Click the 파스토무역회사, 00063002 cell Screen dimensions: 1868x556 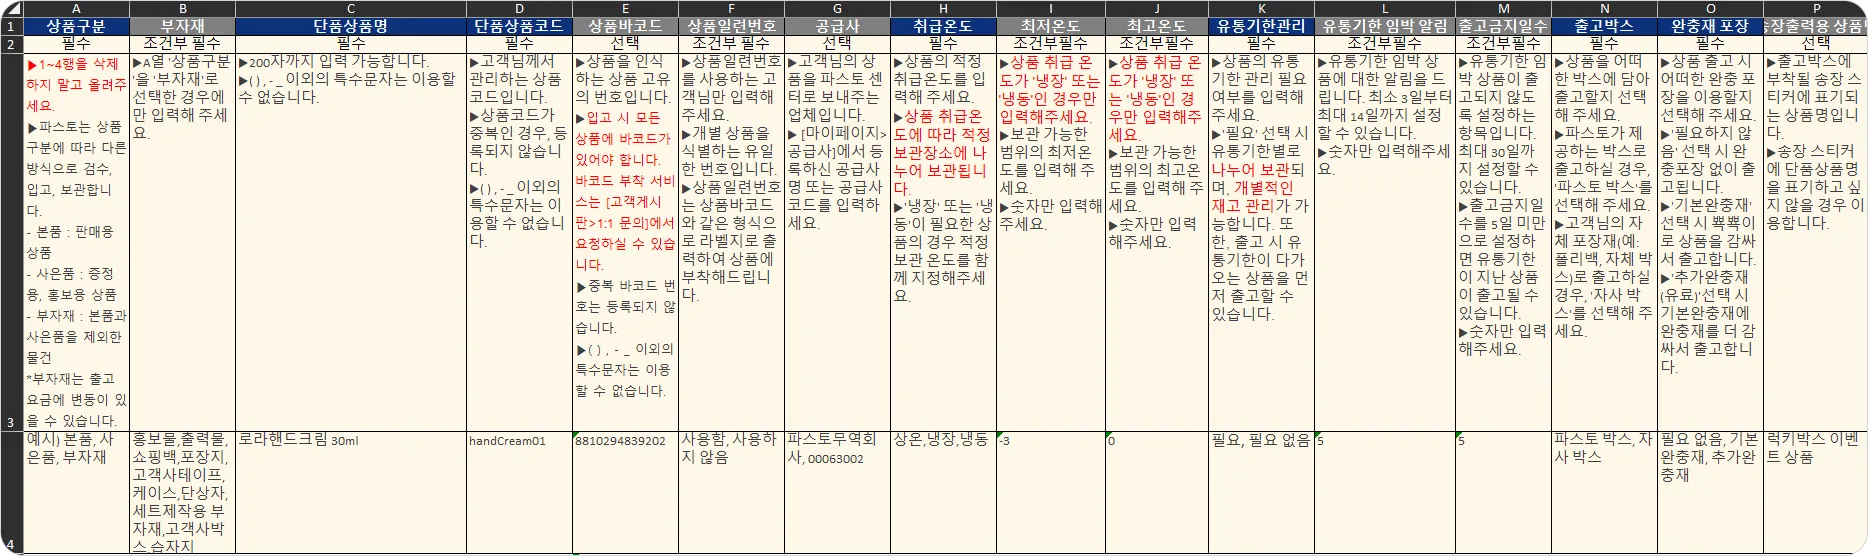837,492
